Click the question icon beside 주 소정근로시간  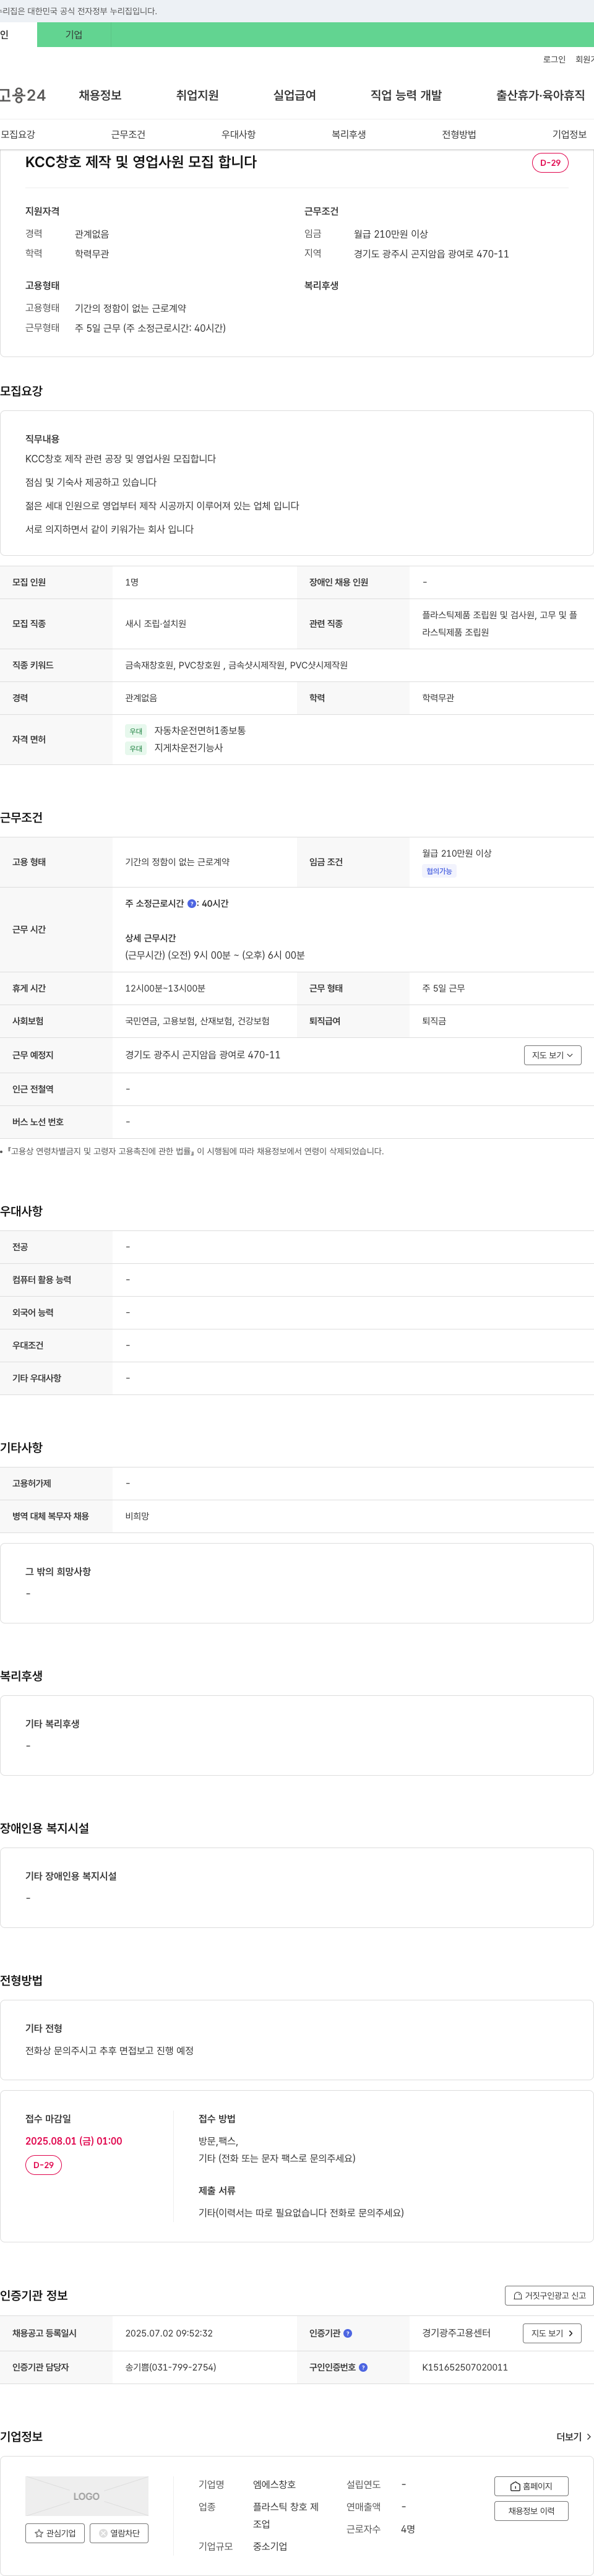[x=192, y=904]
